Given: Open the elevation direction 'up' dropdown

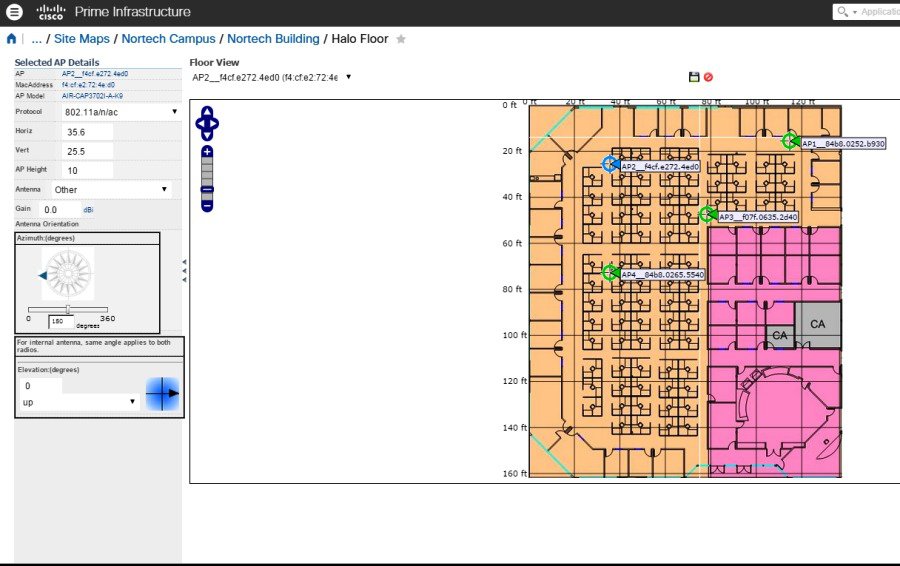Looking at the screenshot, I should 79,402.
